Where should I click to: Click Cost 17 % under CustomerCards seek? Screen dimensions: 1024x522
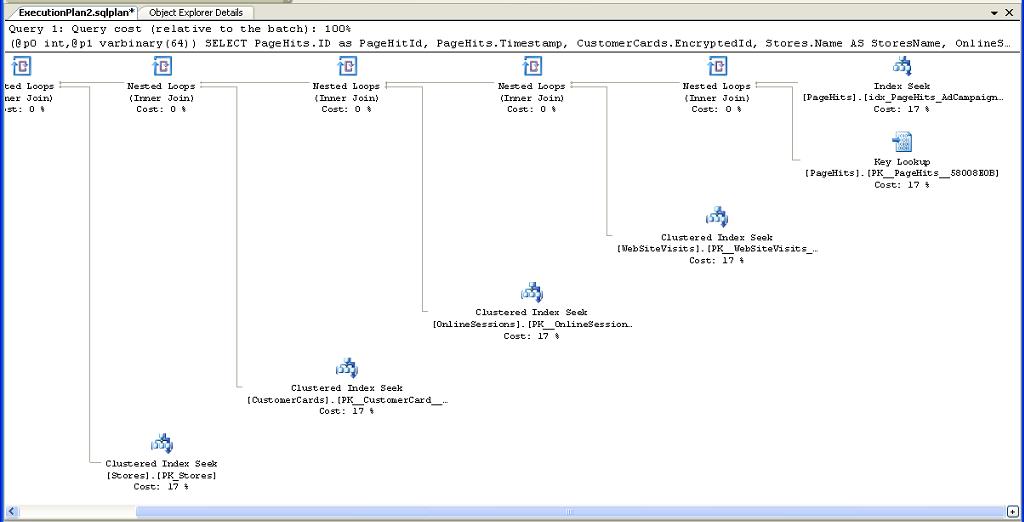pos(347,411)
